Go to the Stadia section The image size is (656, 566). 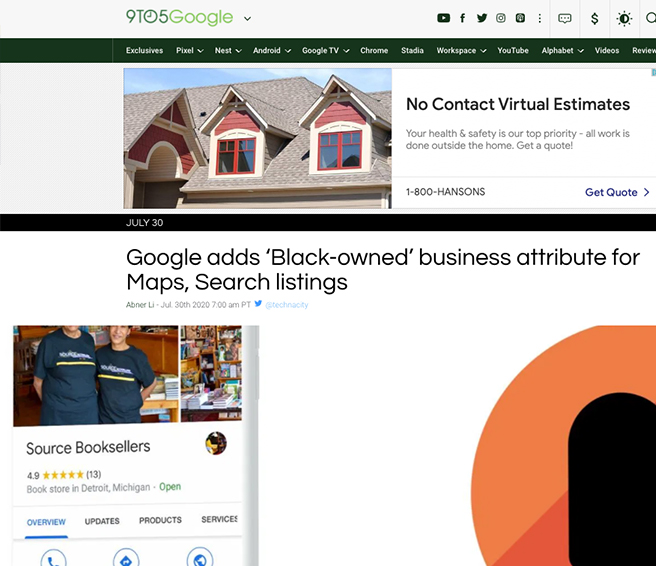(412, 51)
